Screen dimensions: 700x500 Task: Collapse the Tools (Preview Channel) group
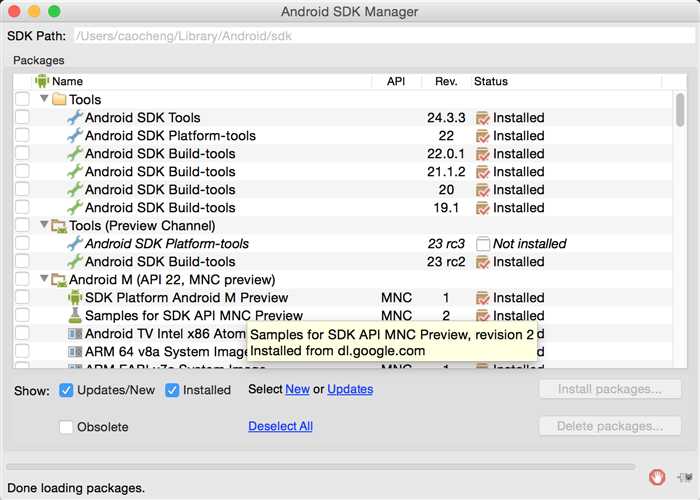(44, 225)
